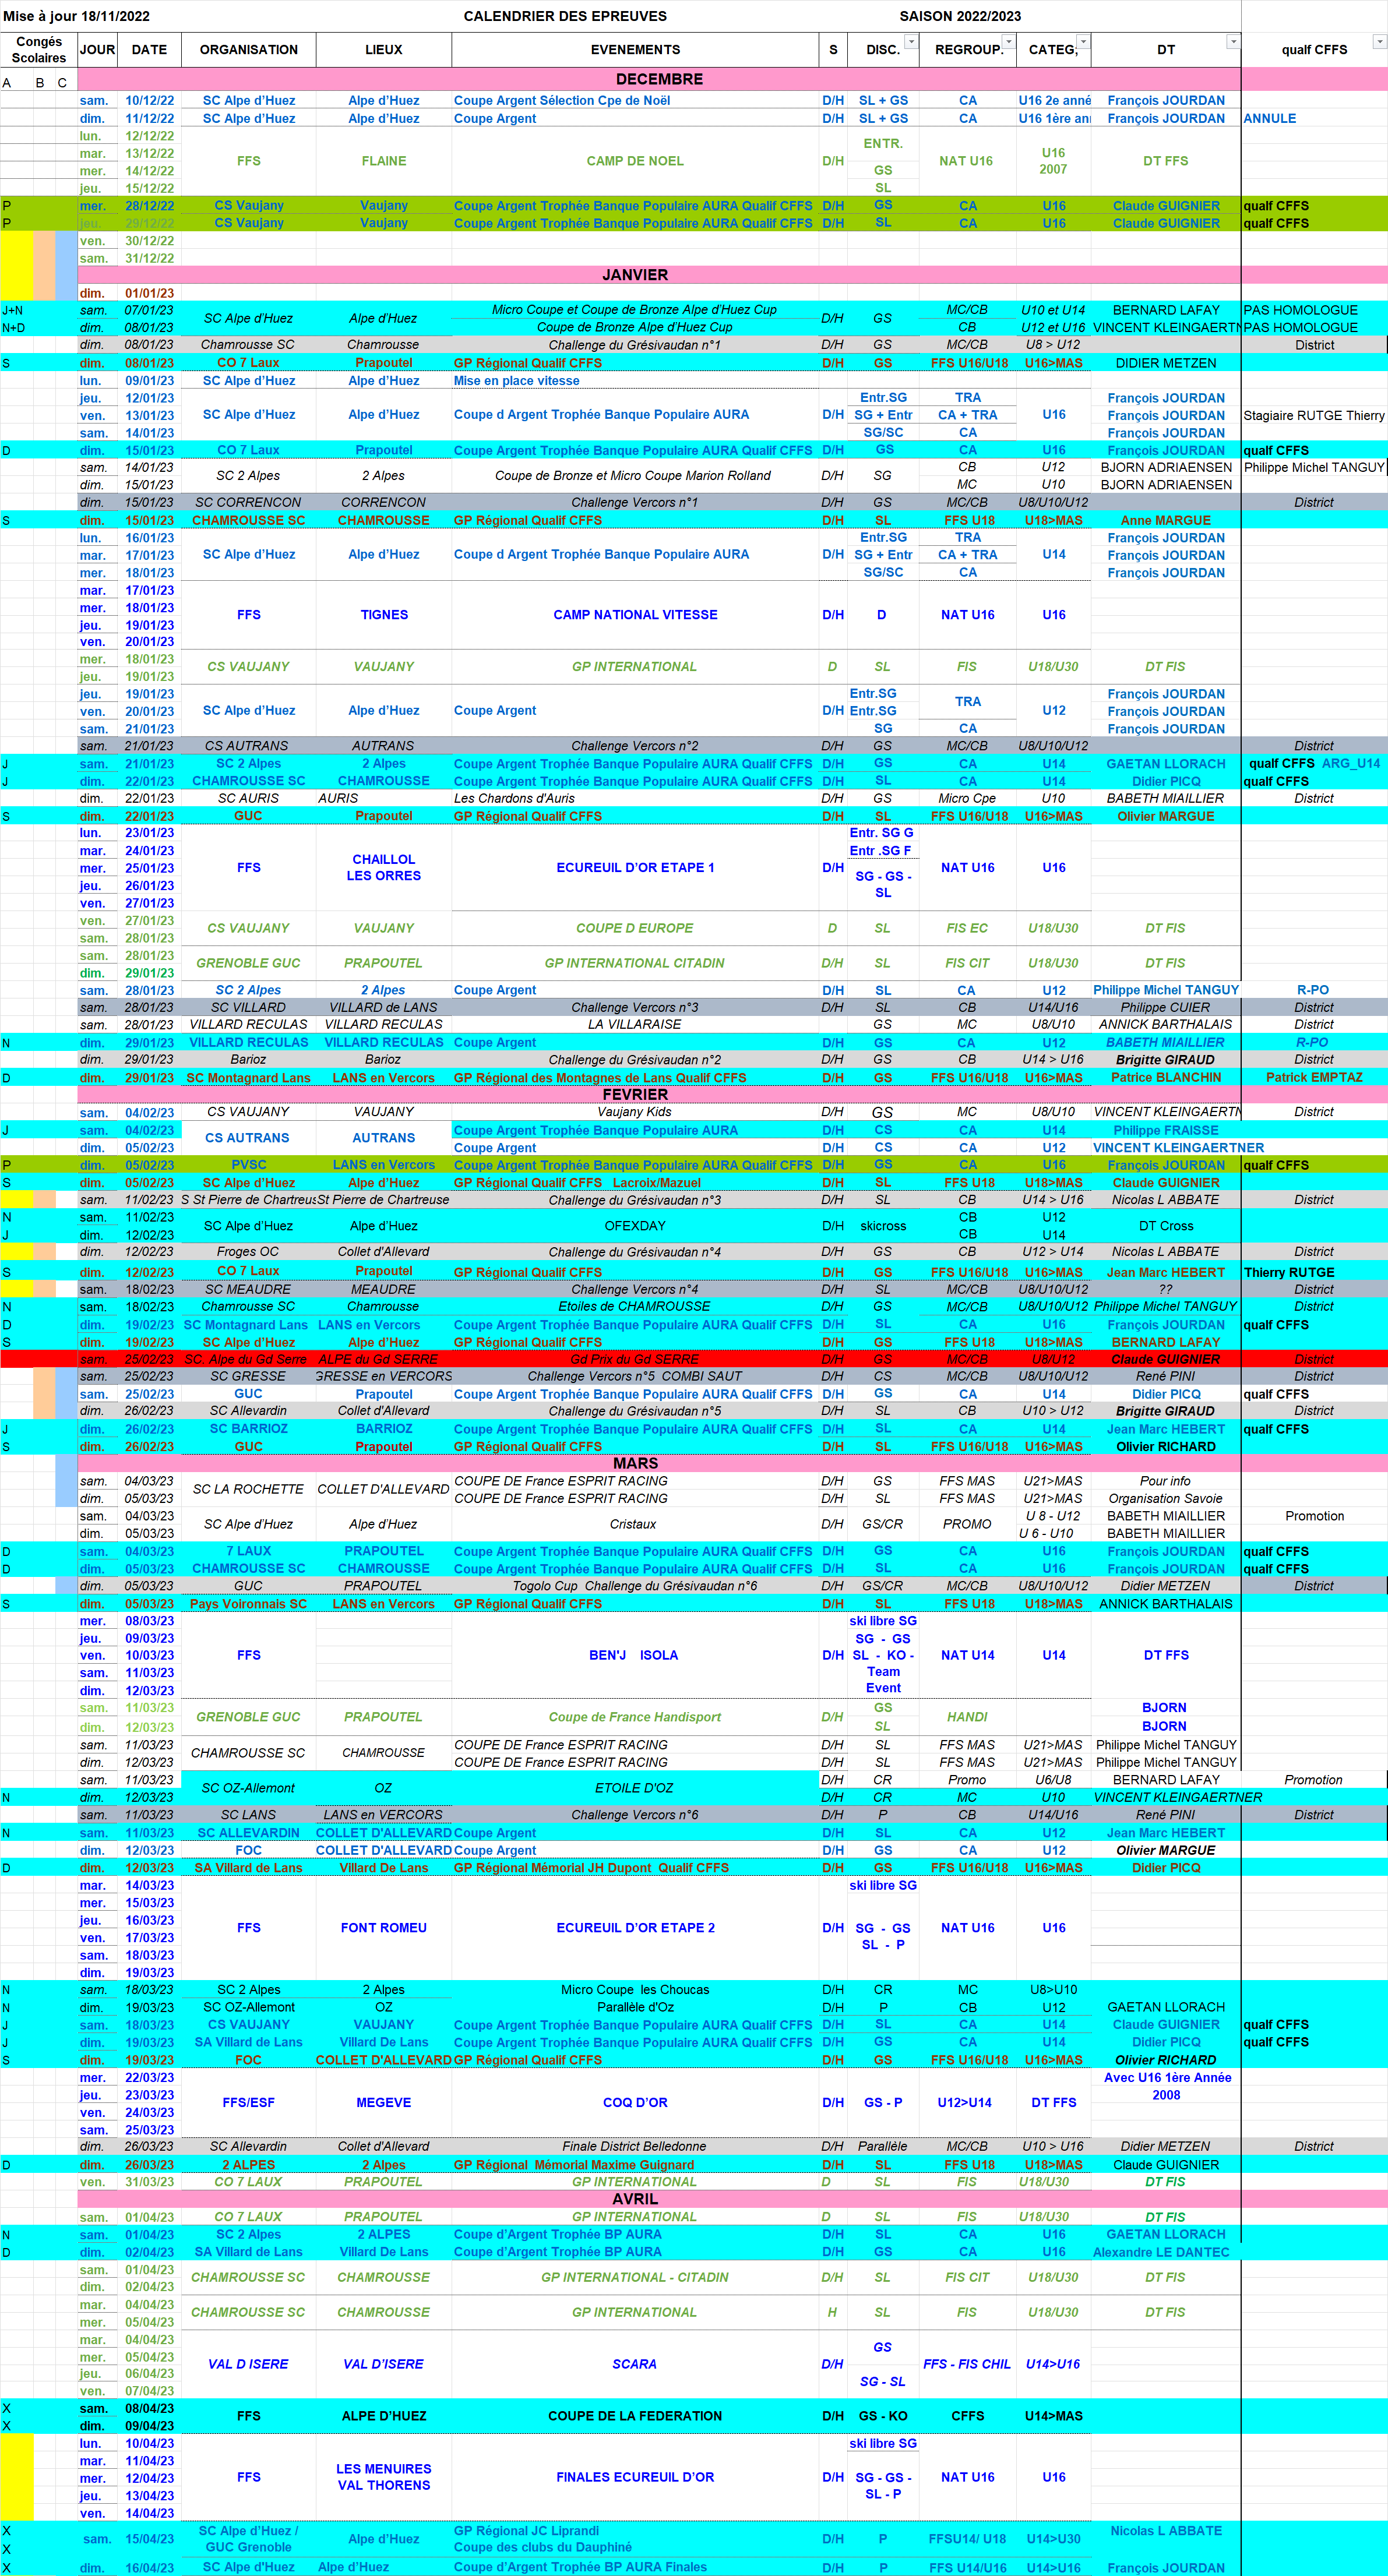Click the 'Challenge Vercors n°2' cell

pos(635,746)
